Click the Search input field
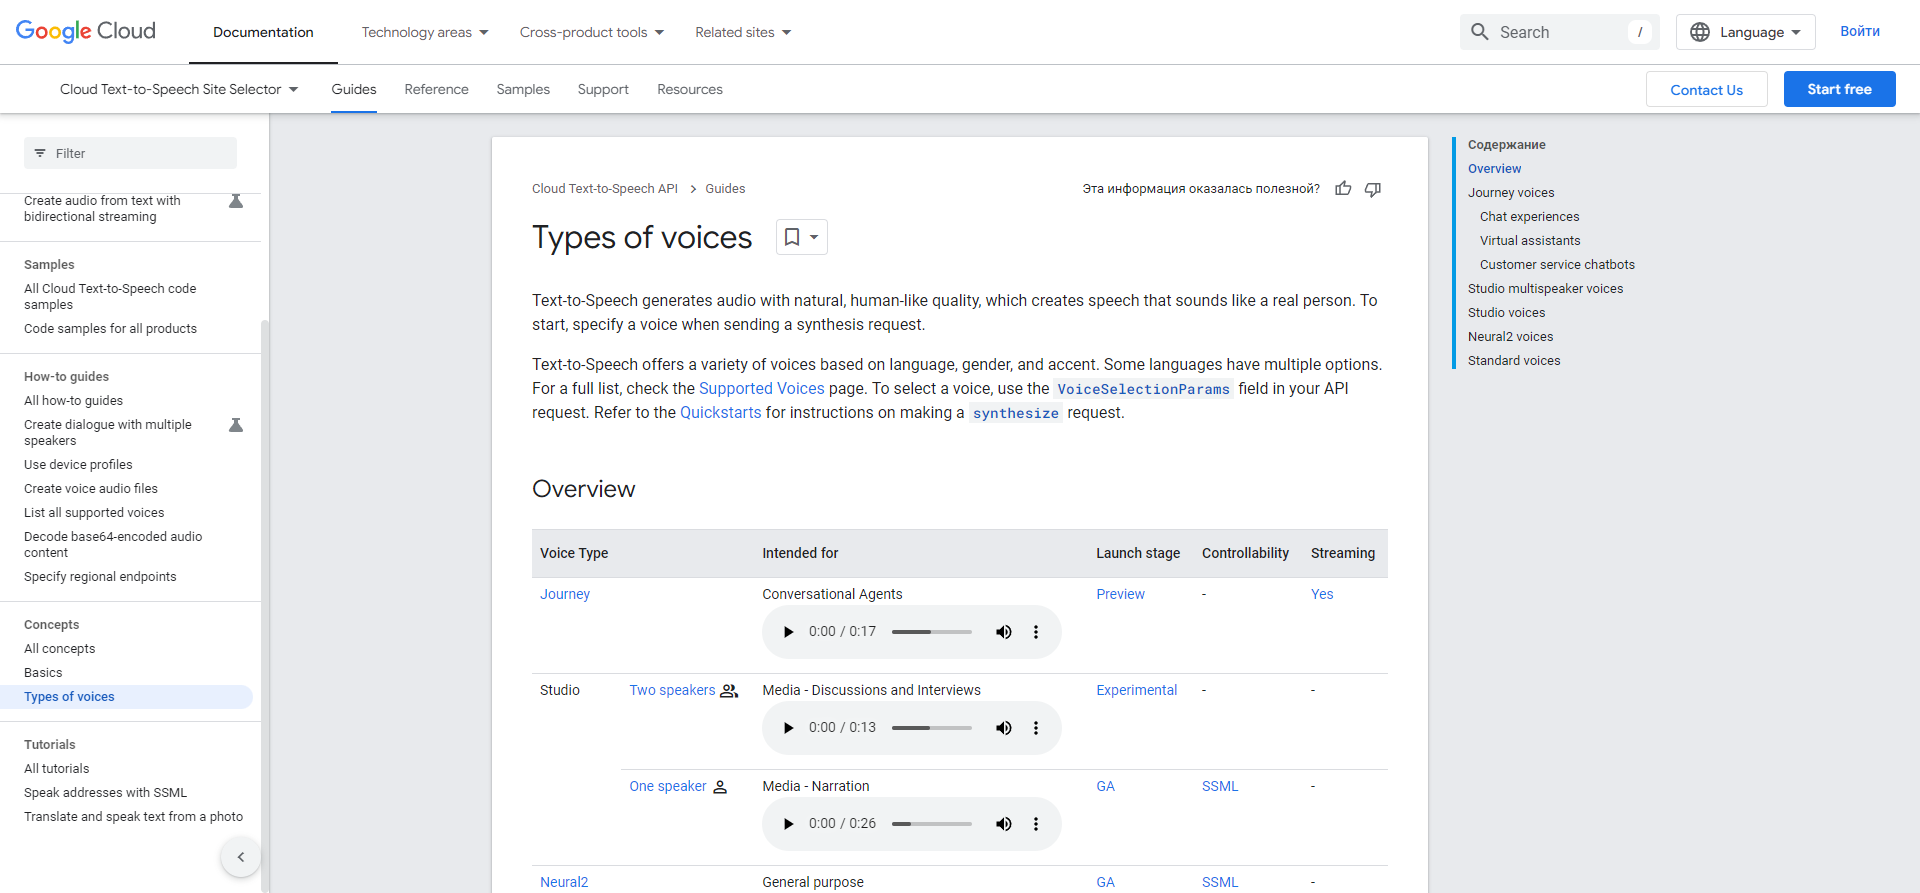Viewport: 1920px width, 893px height. 1560,32
